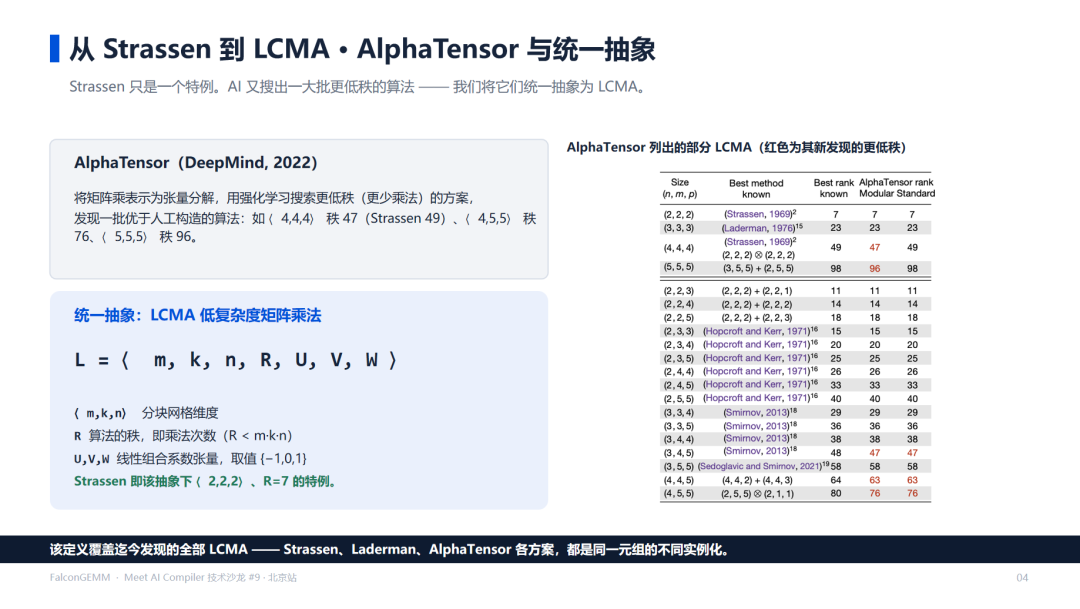Screen dimensions: 1080x609
Task: Click the '(Hopcroft and Kerr, 1971)' reference in the (2,5,5) row
Action: [x=760, y=398]
